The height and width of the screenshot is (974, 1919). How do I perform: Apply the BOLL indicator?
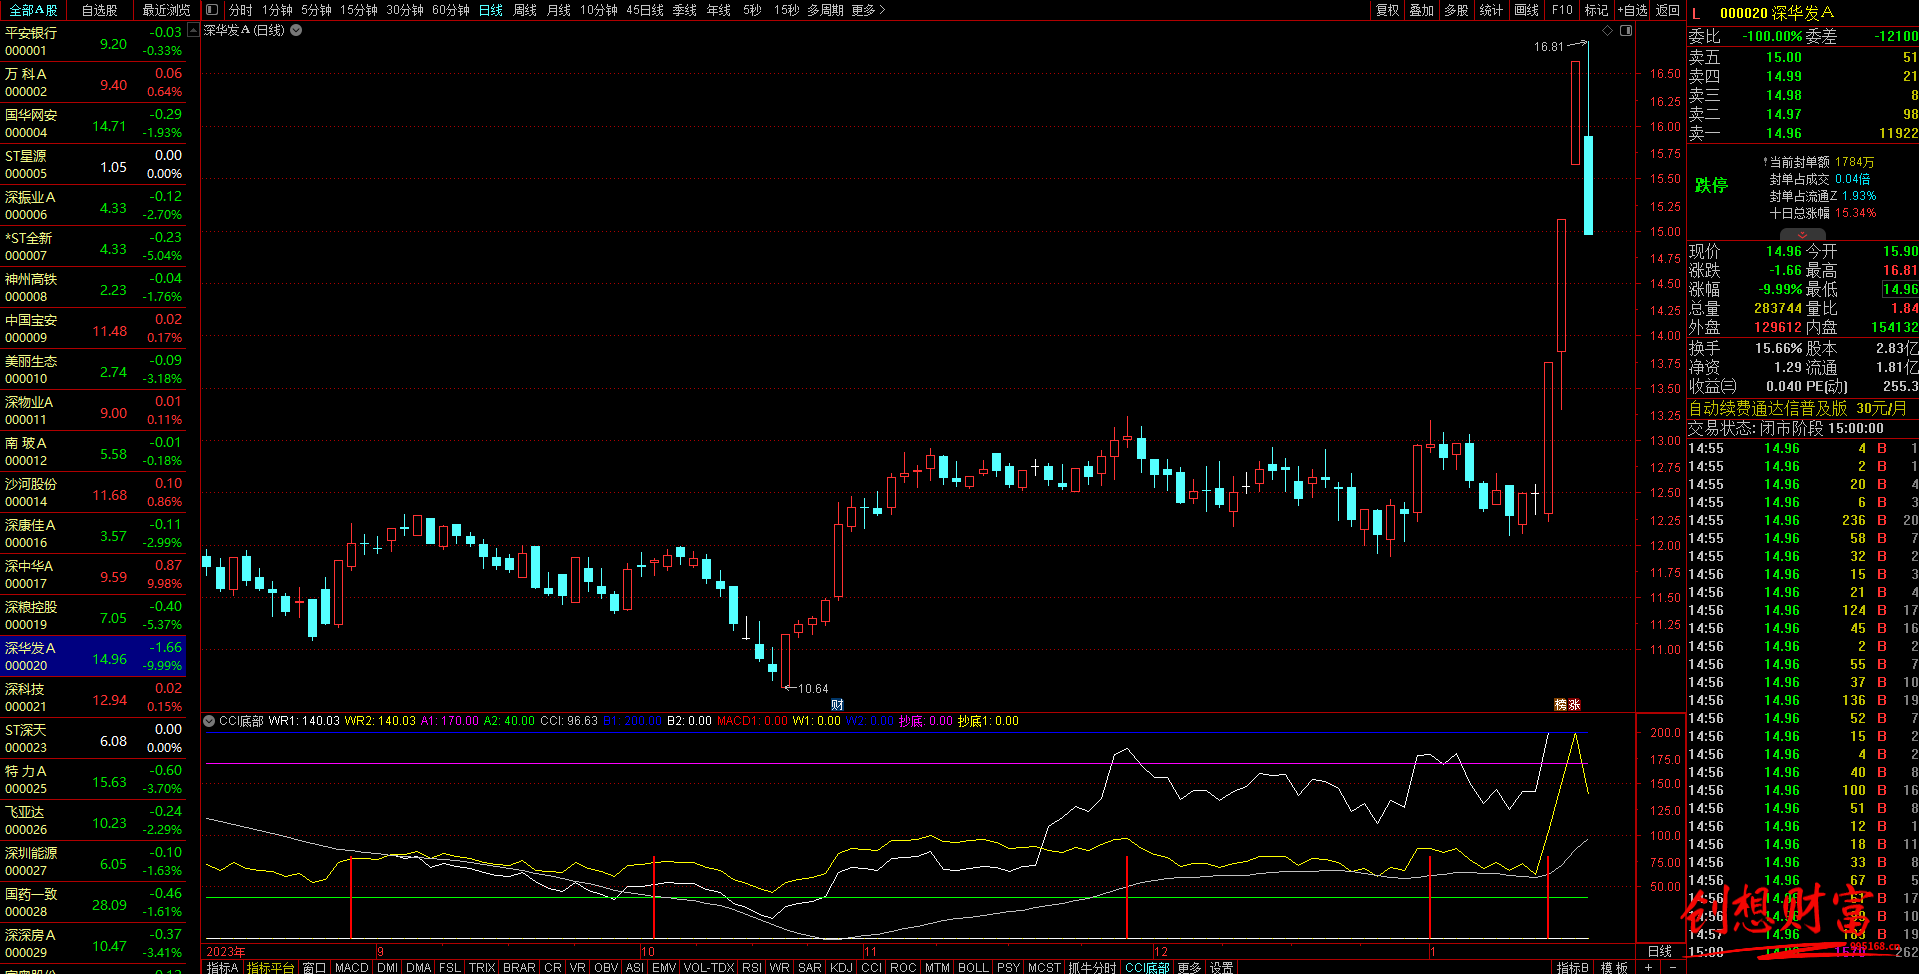click(x=973, y=967)
